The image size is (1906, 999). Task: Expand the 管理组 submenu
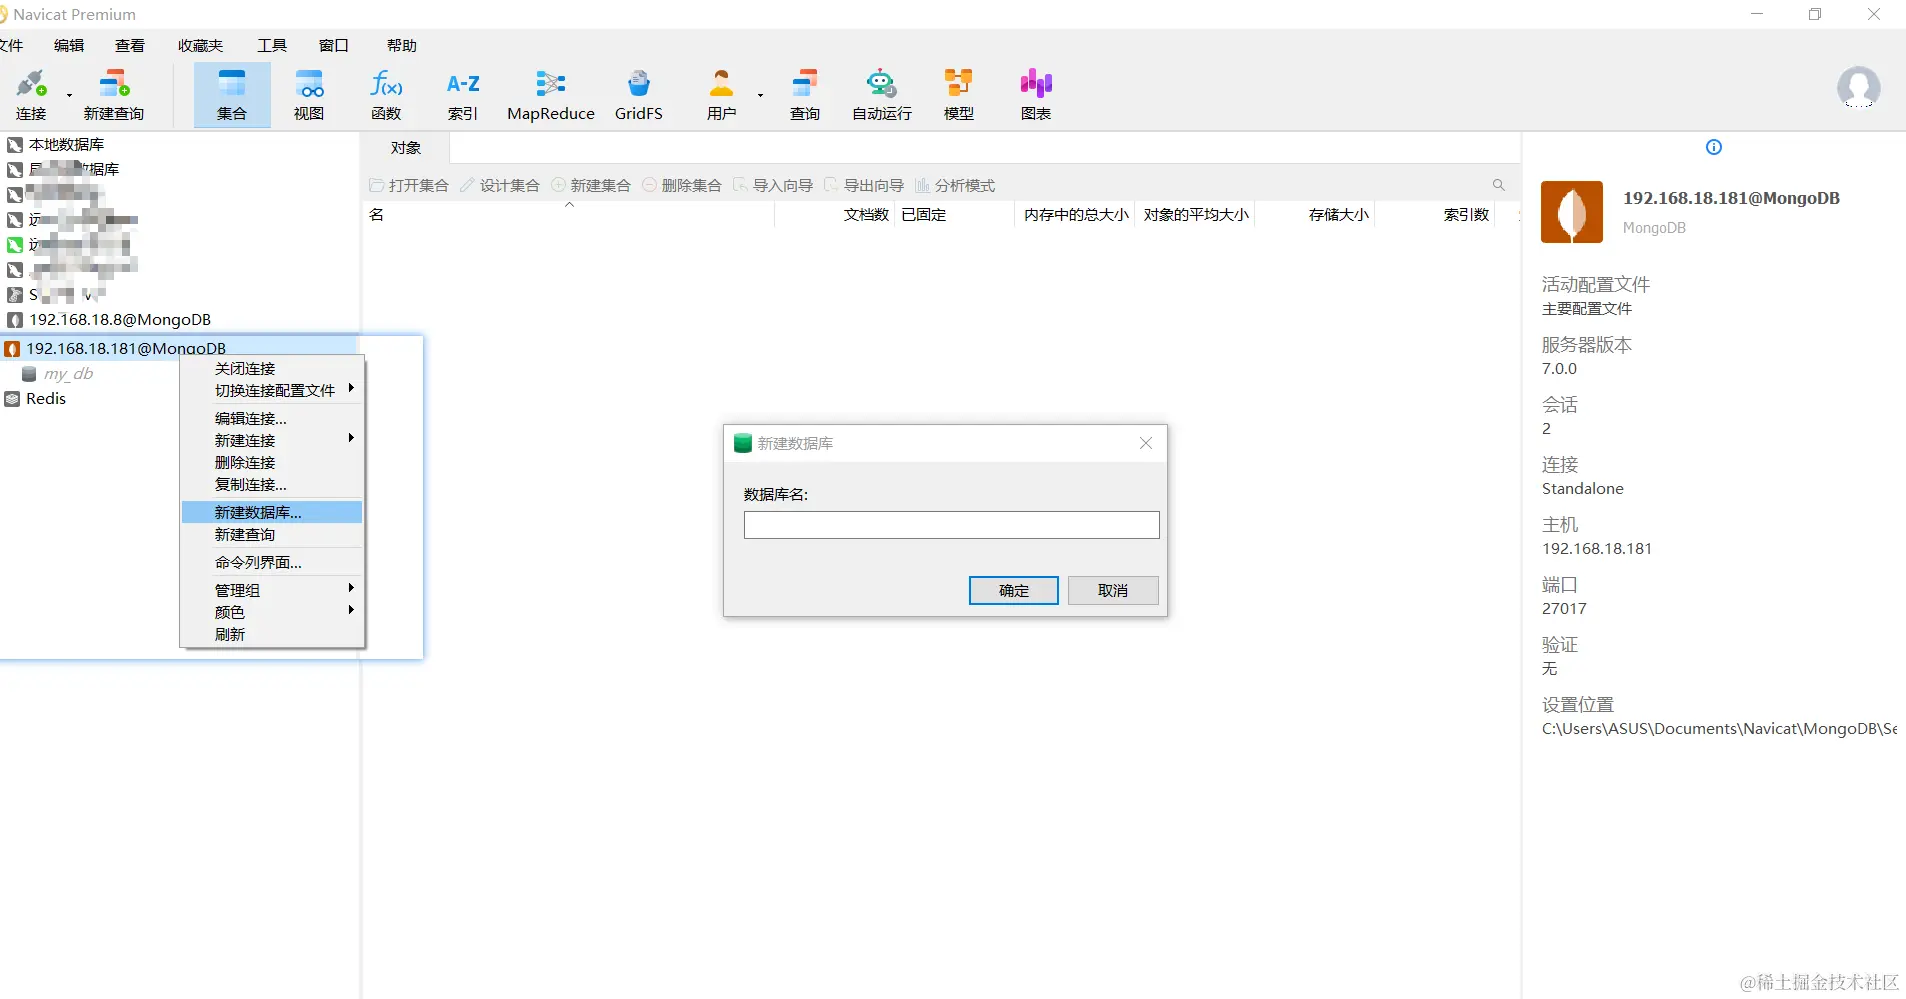(x=272, y=590)
